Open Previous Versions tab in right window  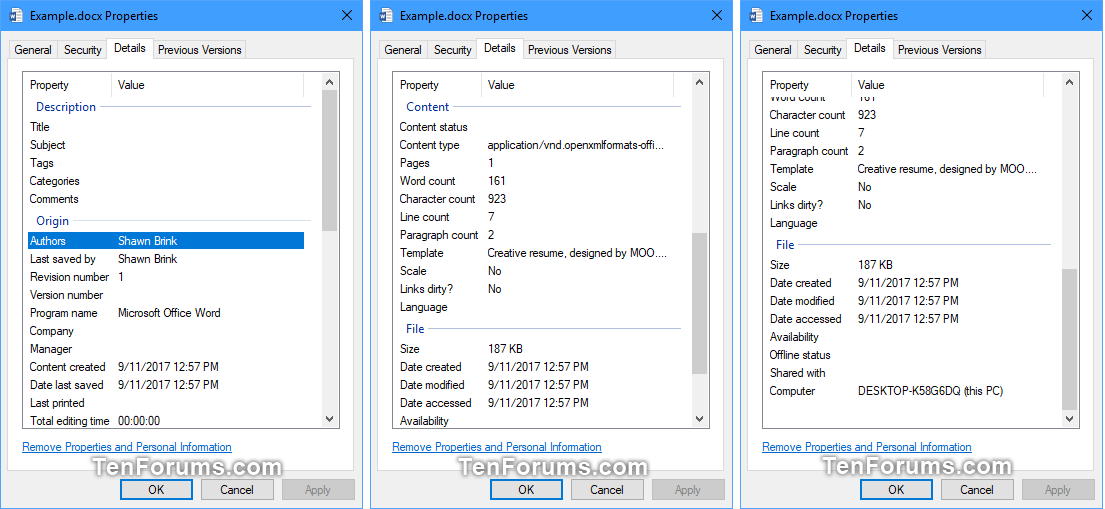[939, 49]
